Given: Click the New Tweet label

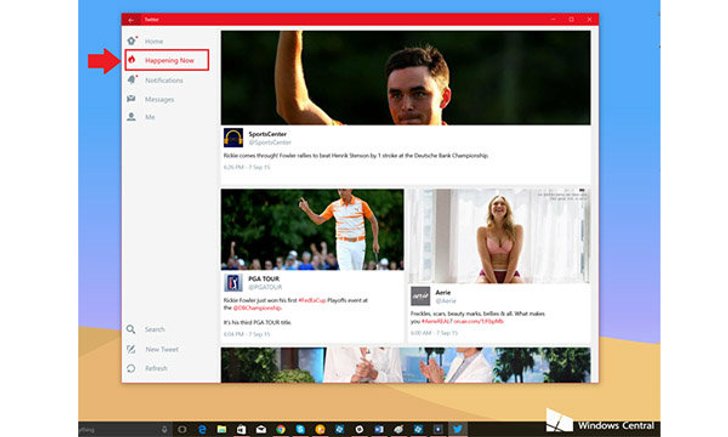Looking at the screenshot, I should point(162,349).
